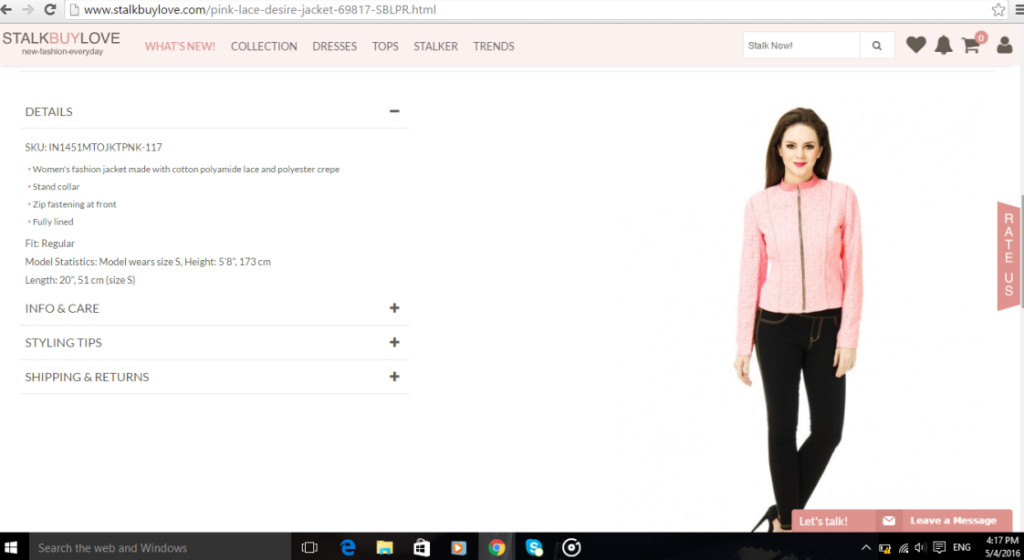Open the COLLECTION menu
This screenshot has height=560, width=1024.
(x=264, y=46)
